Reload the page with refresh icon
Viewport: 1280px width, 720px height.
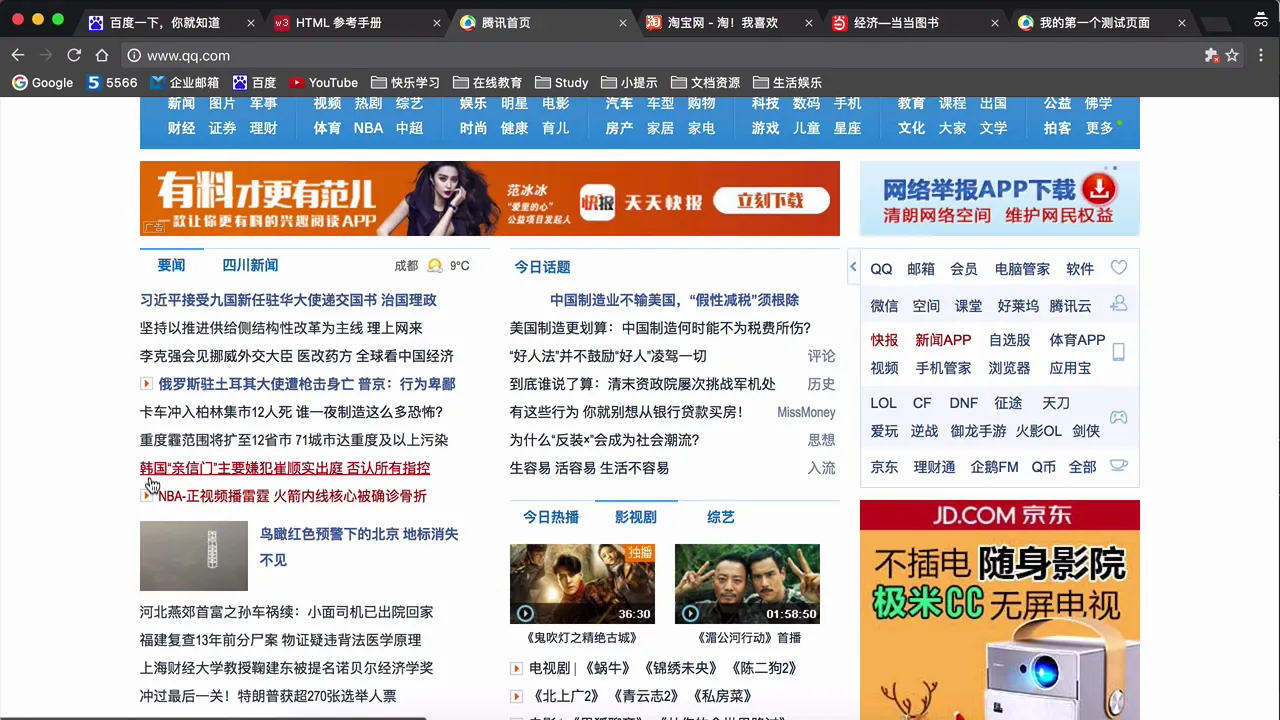tap(74, 56)
